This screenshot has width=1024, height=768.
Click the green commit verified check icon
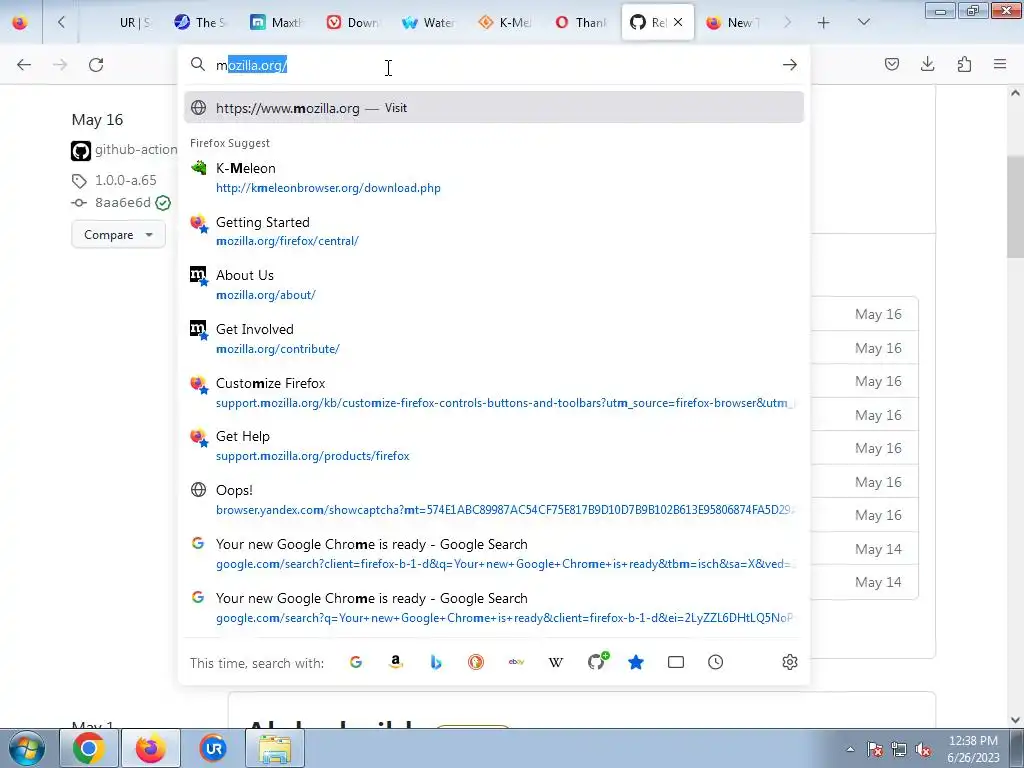[x=163, y=202]
